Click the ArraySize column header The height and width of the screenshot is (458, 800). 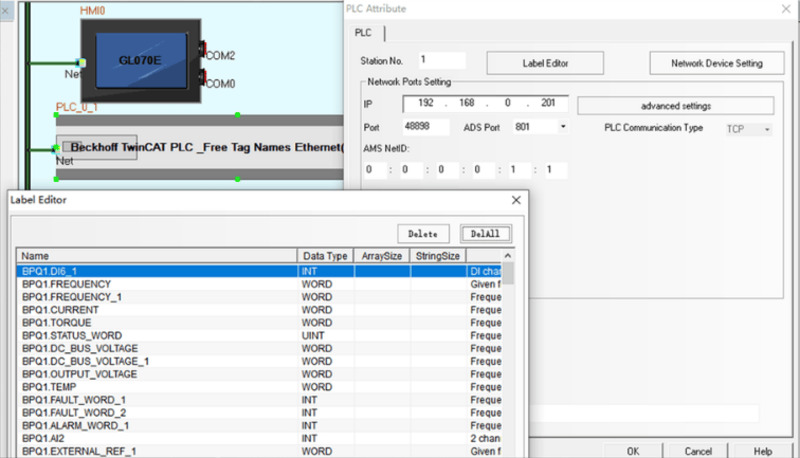(382, 256)
